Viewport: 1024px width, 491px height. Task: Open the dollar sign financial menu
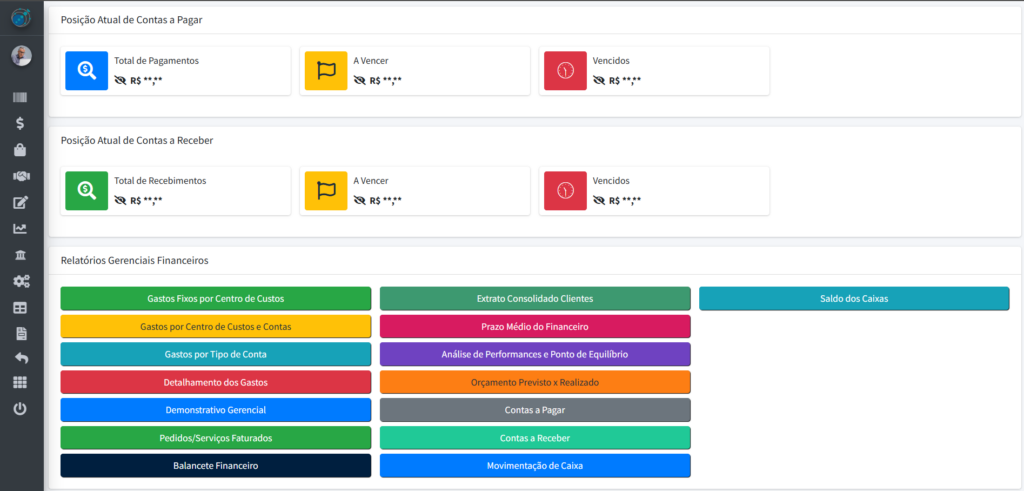(21, 124)
